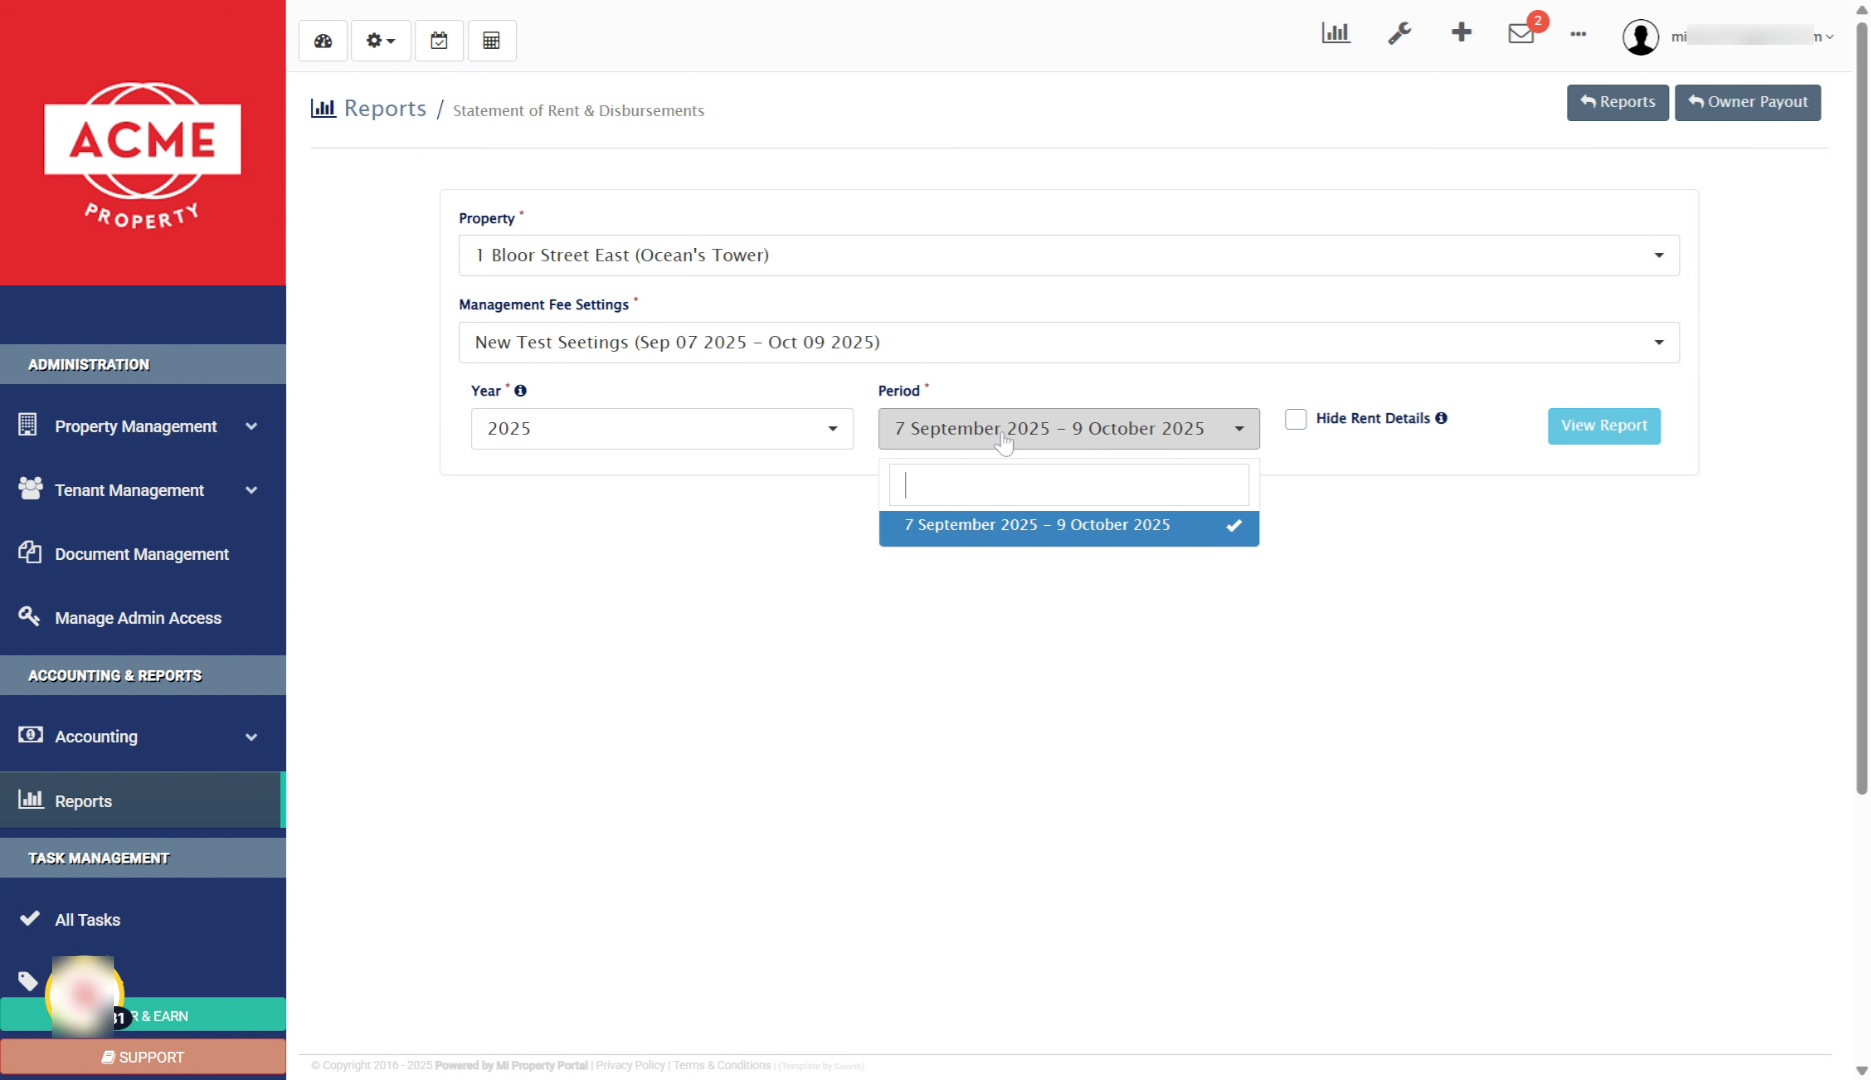Open the dashboard speedometer icon

[x=322, y=40]
